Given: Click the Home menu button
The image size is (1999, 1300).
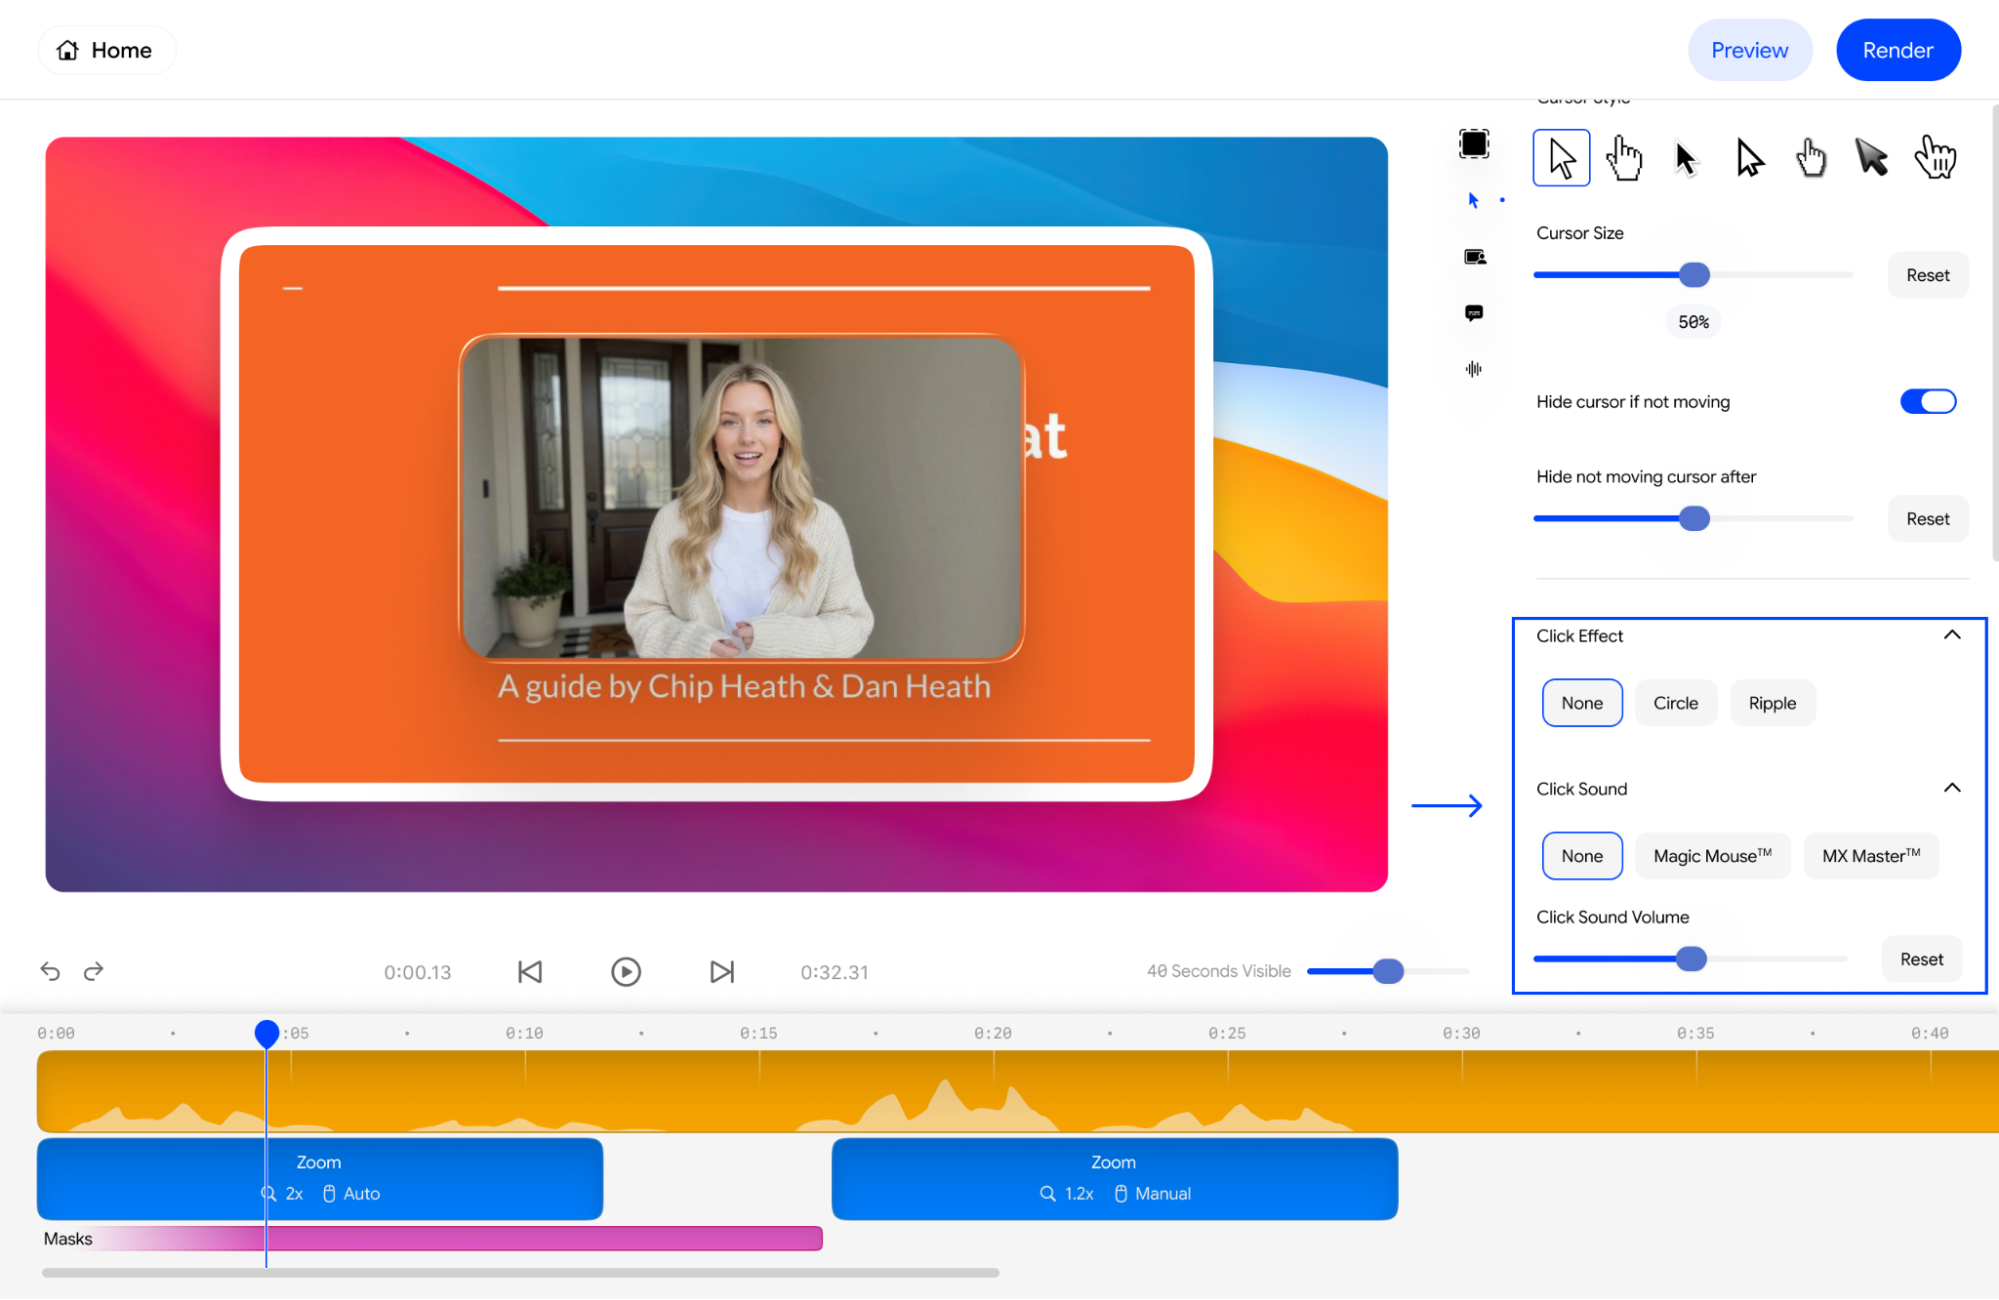Looking at the screenshot, I should (106, 50).
